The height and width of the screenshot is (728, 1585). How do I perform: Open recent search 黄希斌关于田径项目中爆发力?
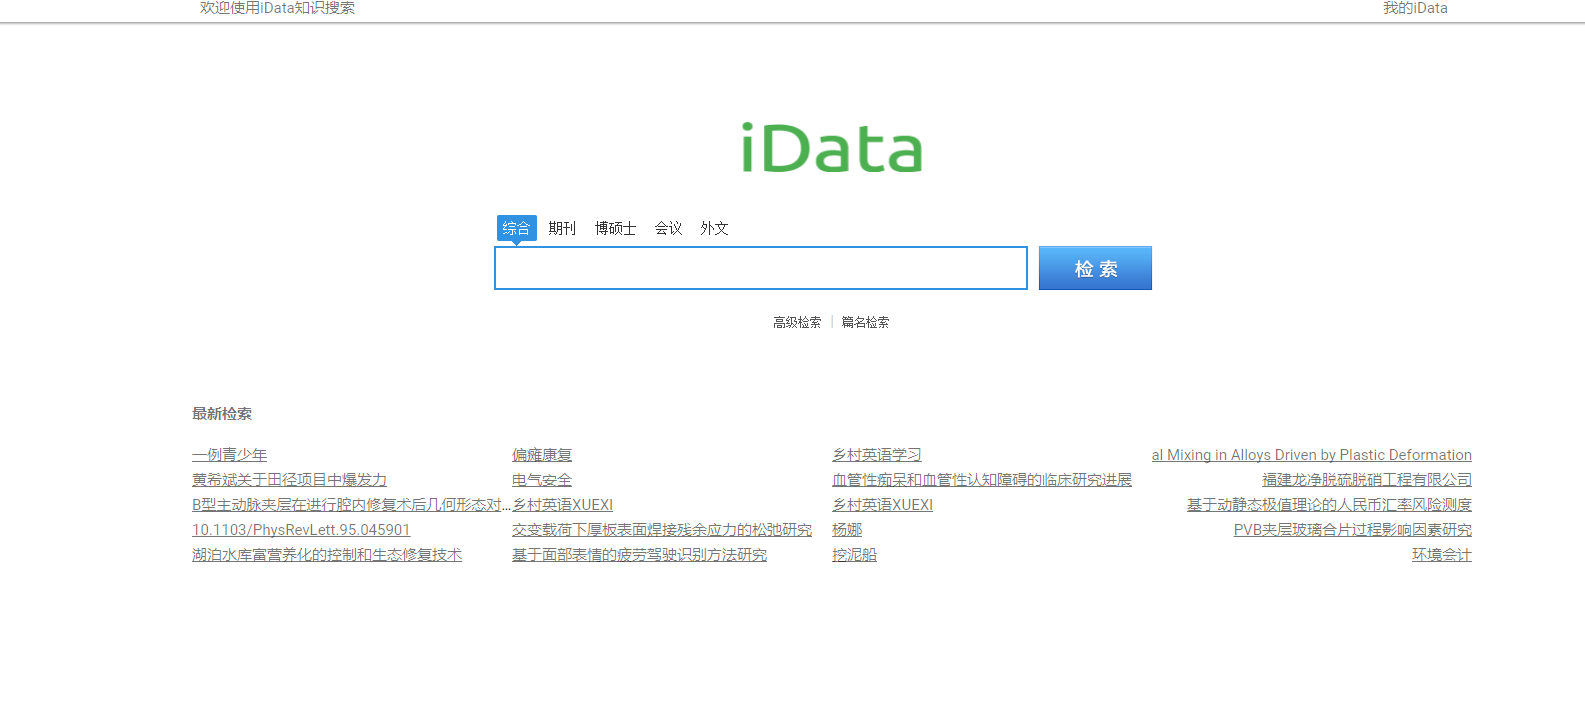click(289, 480)
